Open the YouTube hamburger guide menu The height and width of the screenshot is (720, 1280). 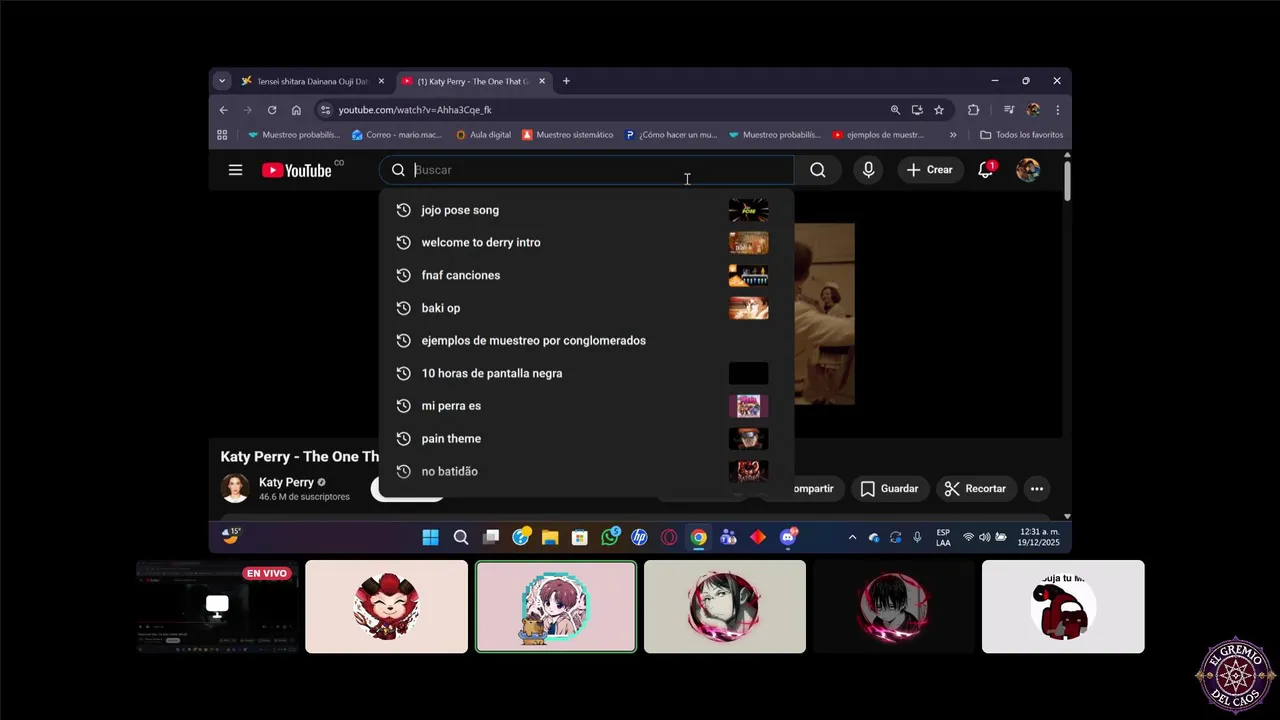coord(235,170)
